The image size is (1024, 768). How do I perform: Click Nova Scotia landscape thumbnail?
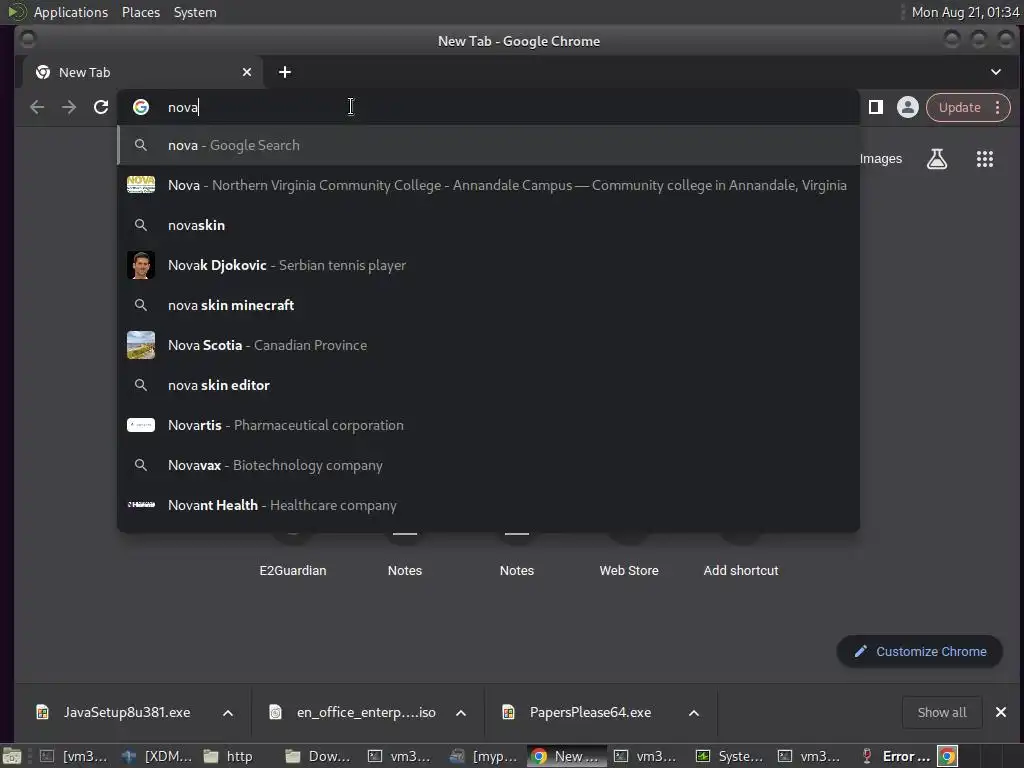140,345
